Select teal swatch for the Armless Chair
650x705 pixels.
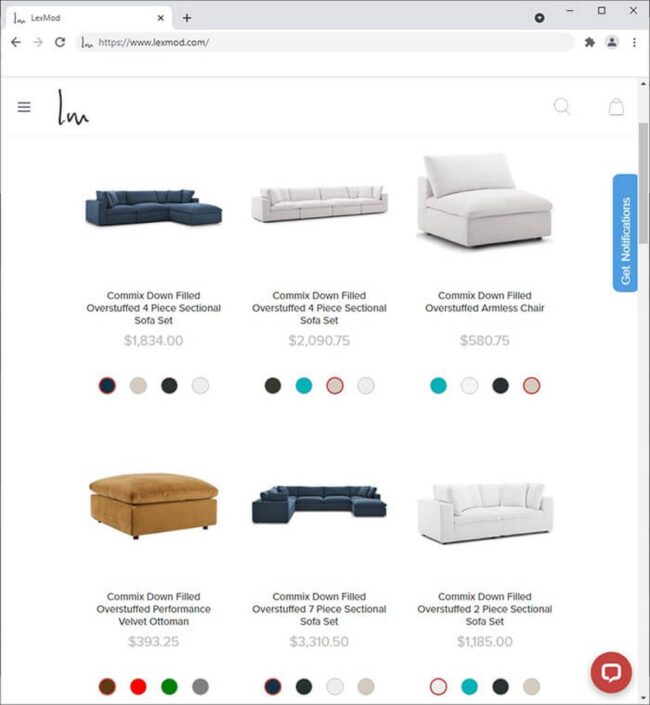point(438,385)
